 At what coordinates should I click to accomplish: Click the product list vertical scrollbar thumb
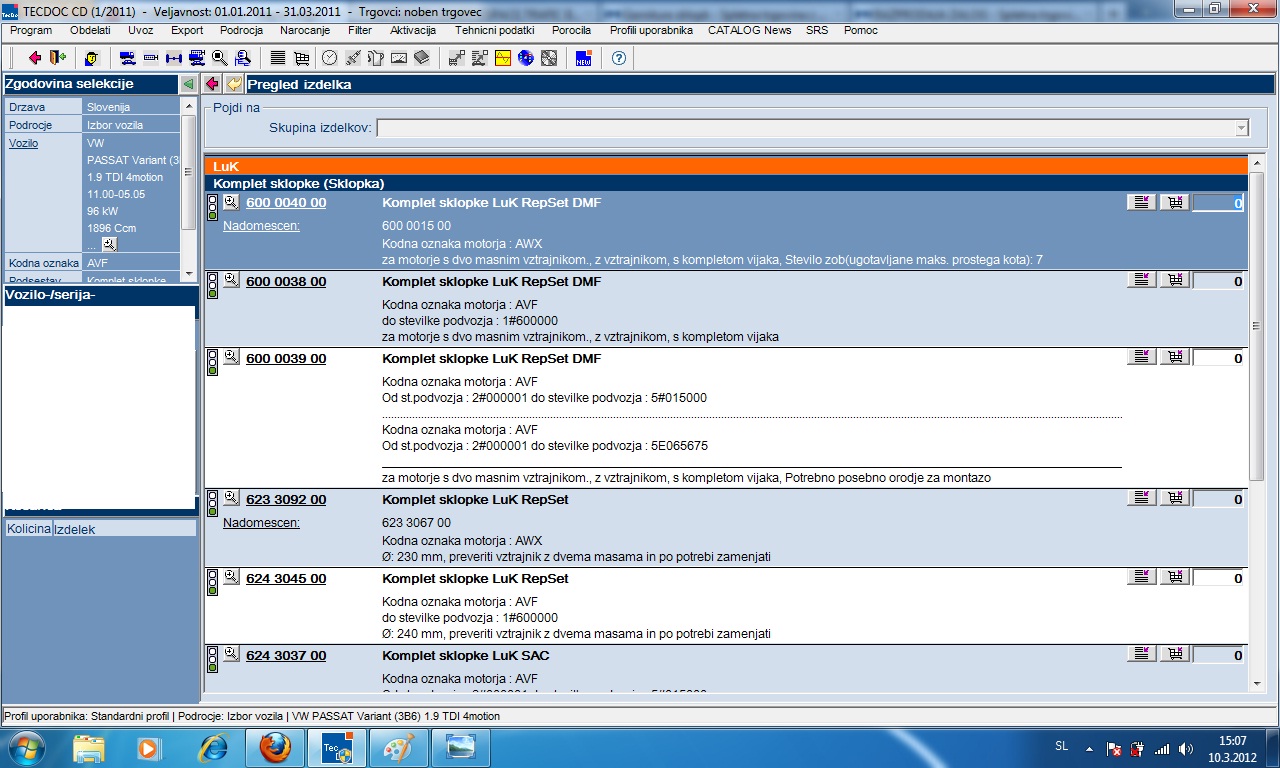pyautogui.click(x=1257, y=326)
